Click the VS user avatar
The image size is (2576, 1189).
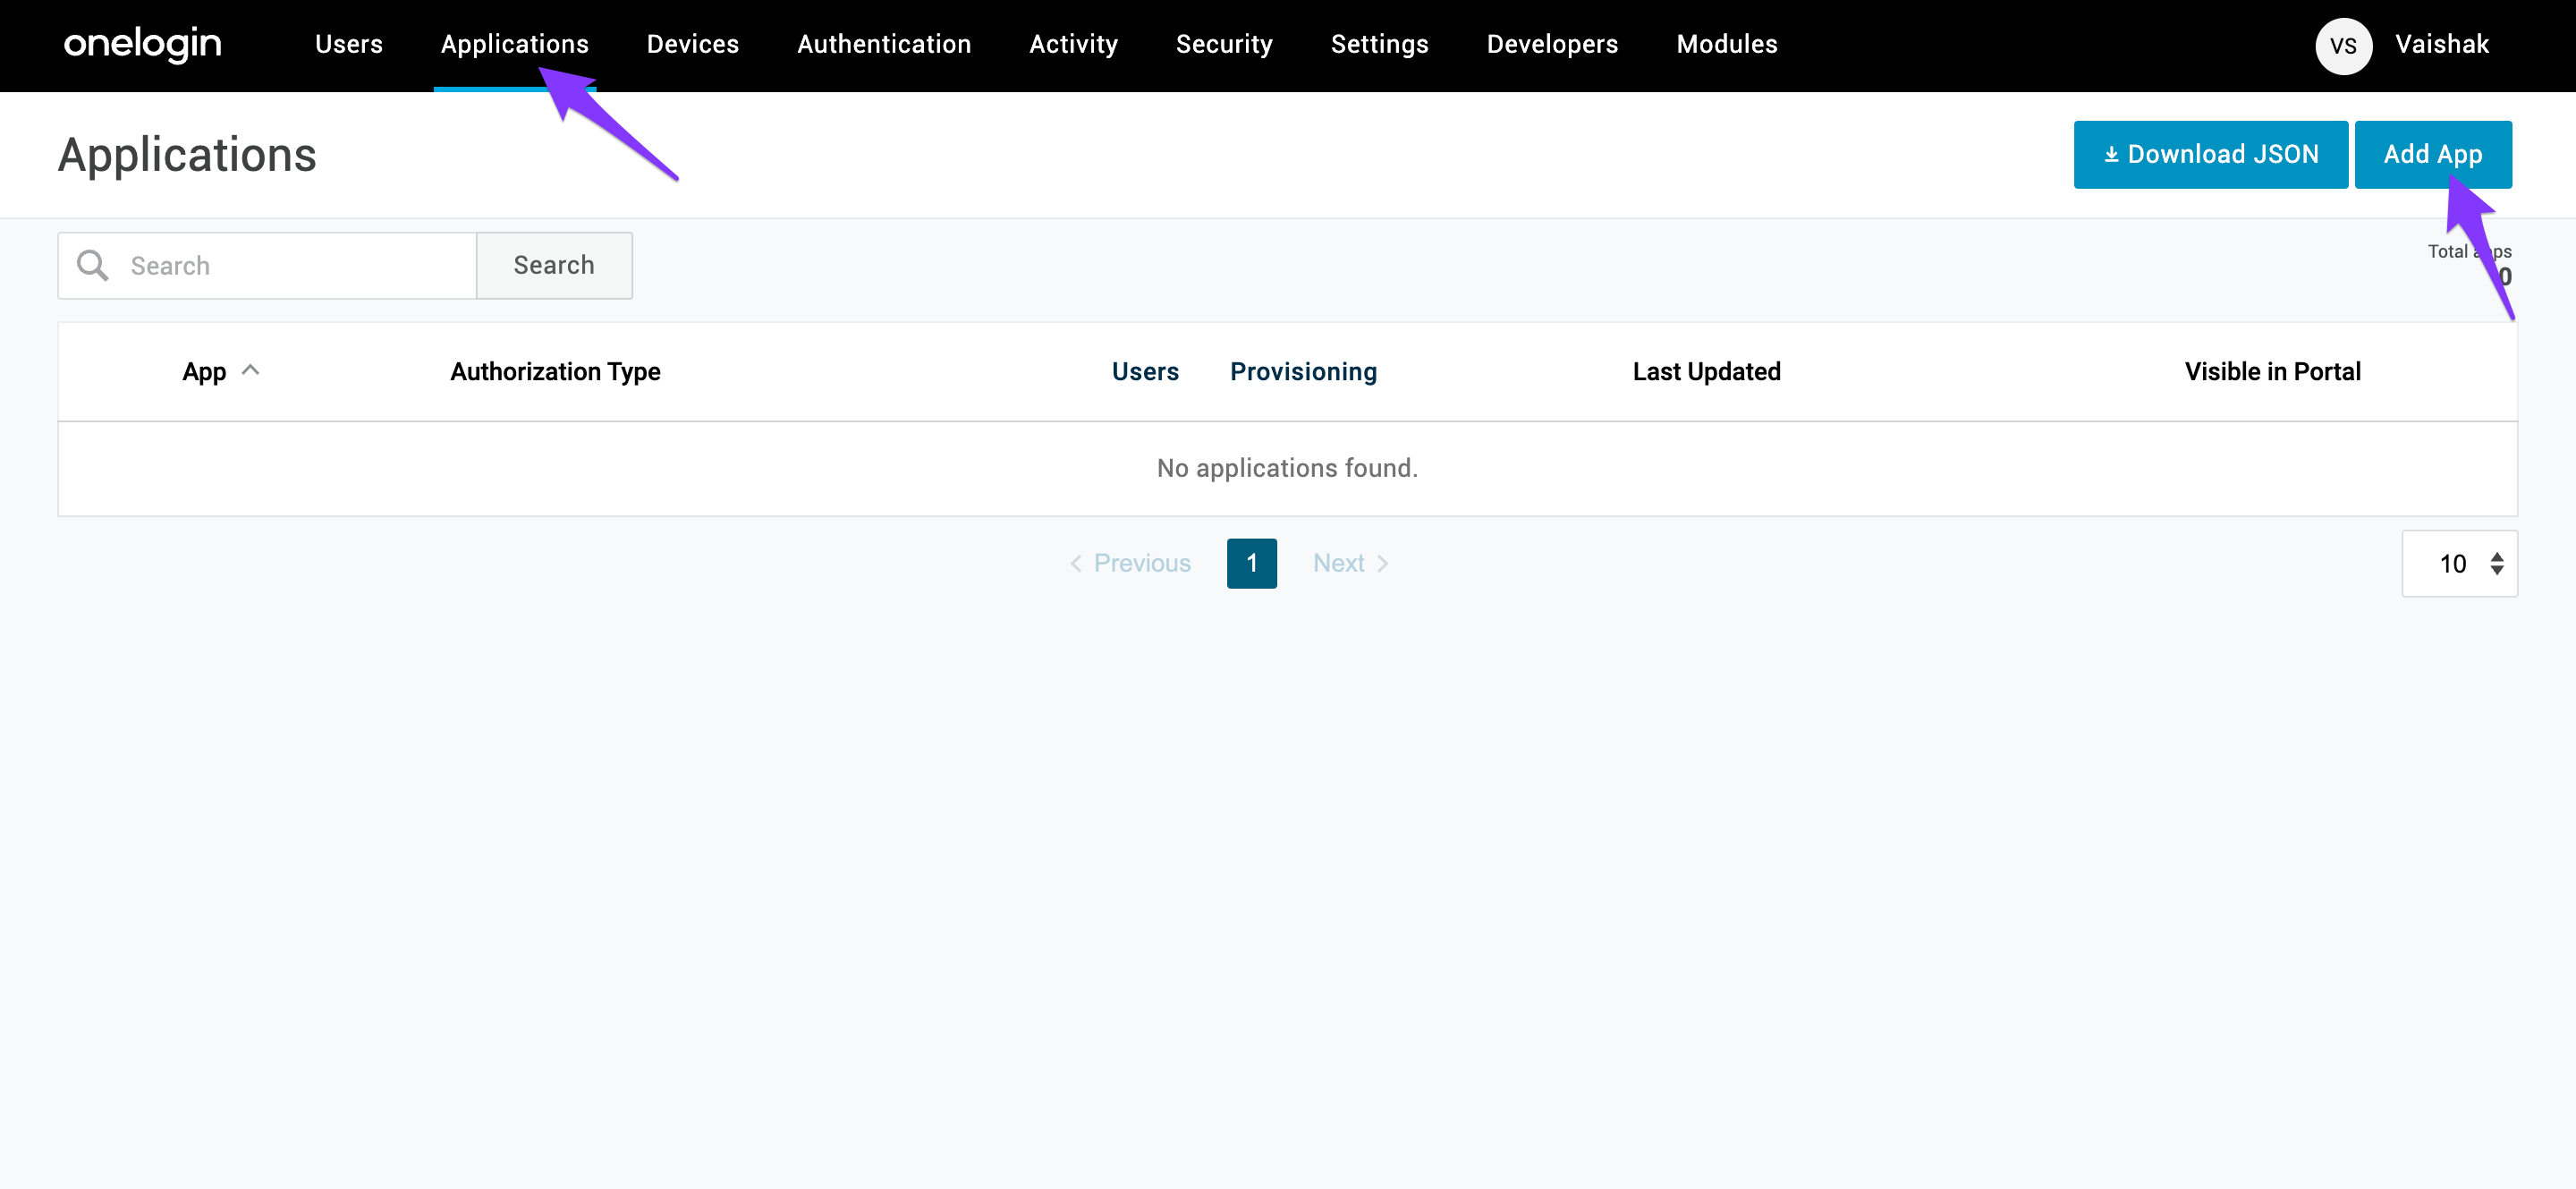(2343, 46)
